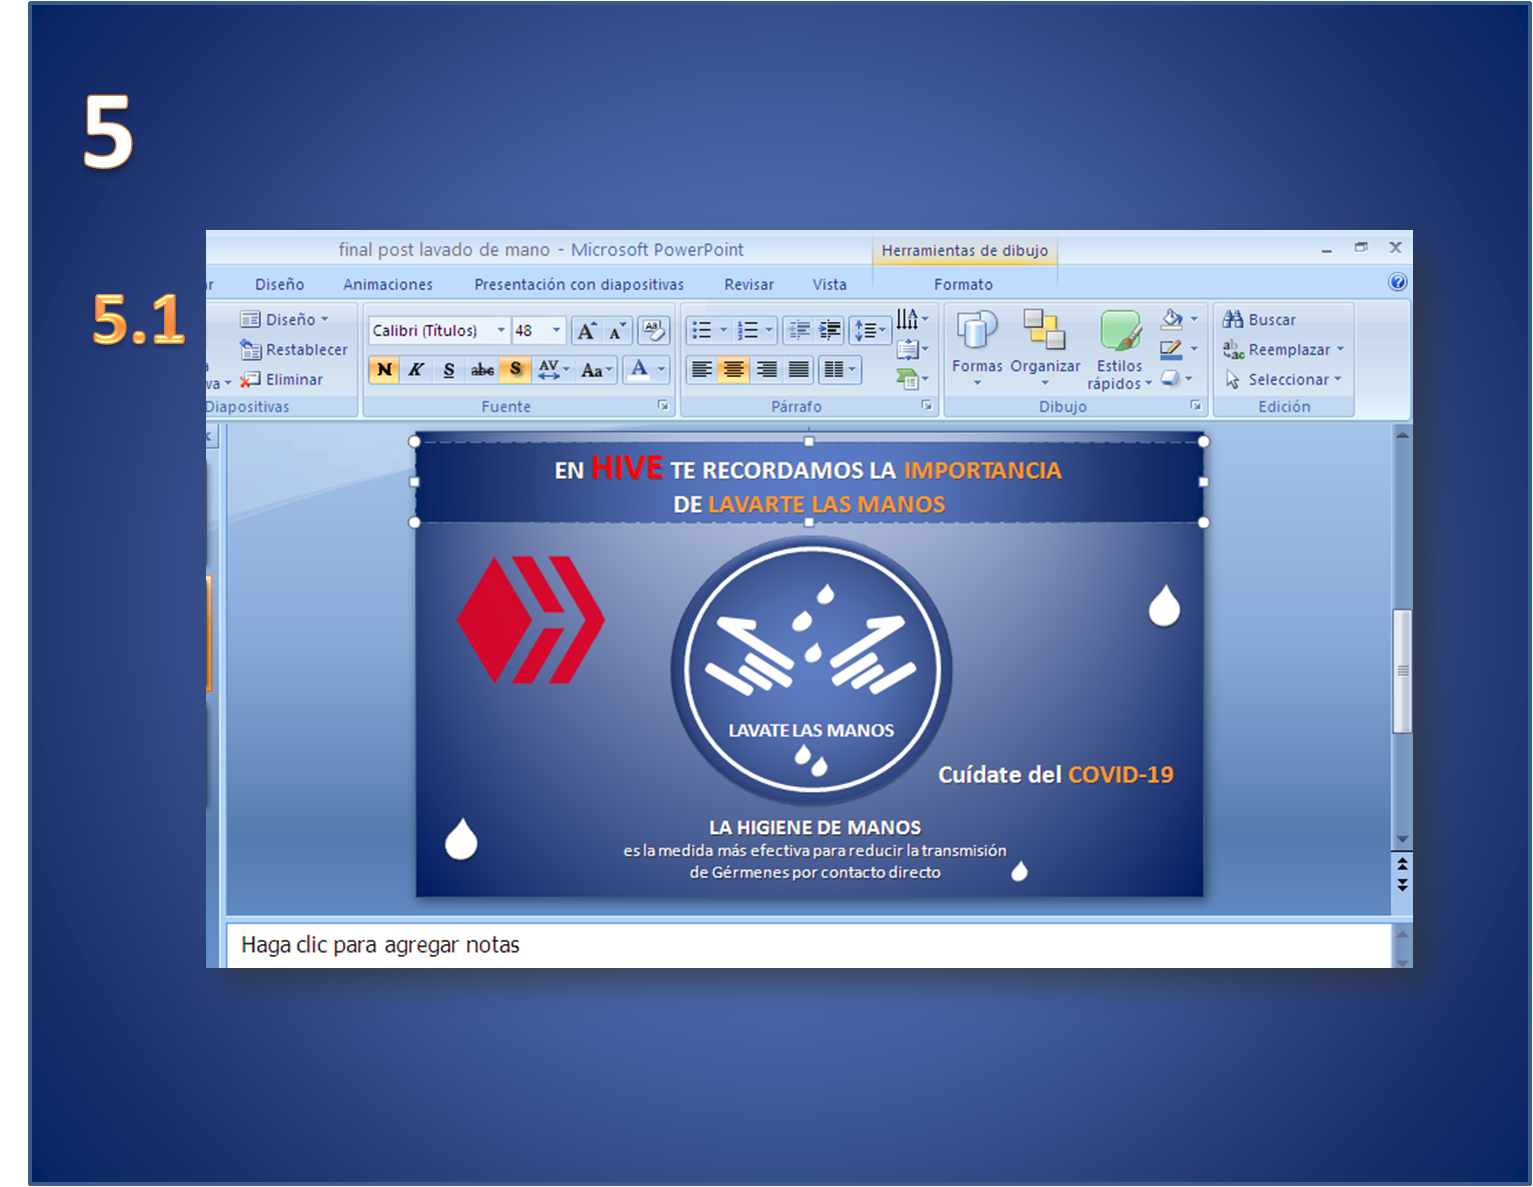
Task: Apply shape outline pencil color
Action: [x=1172, y=349]
